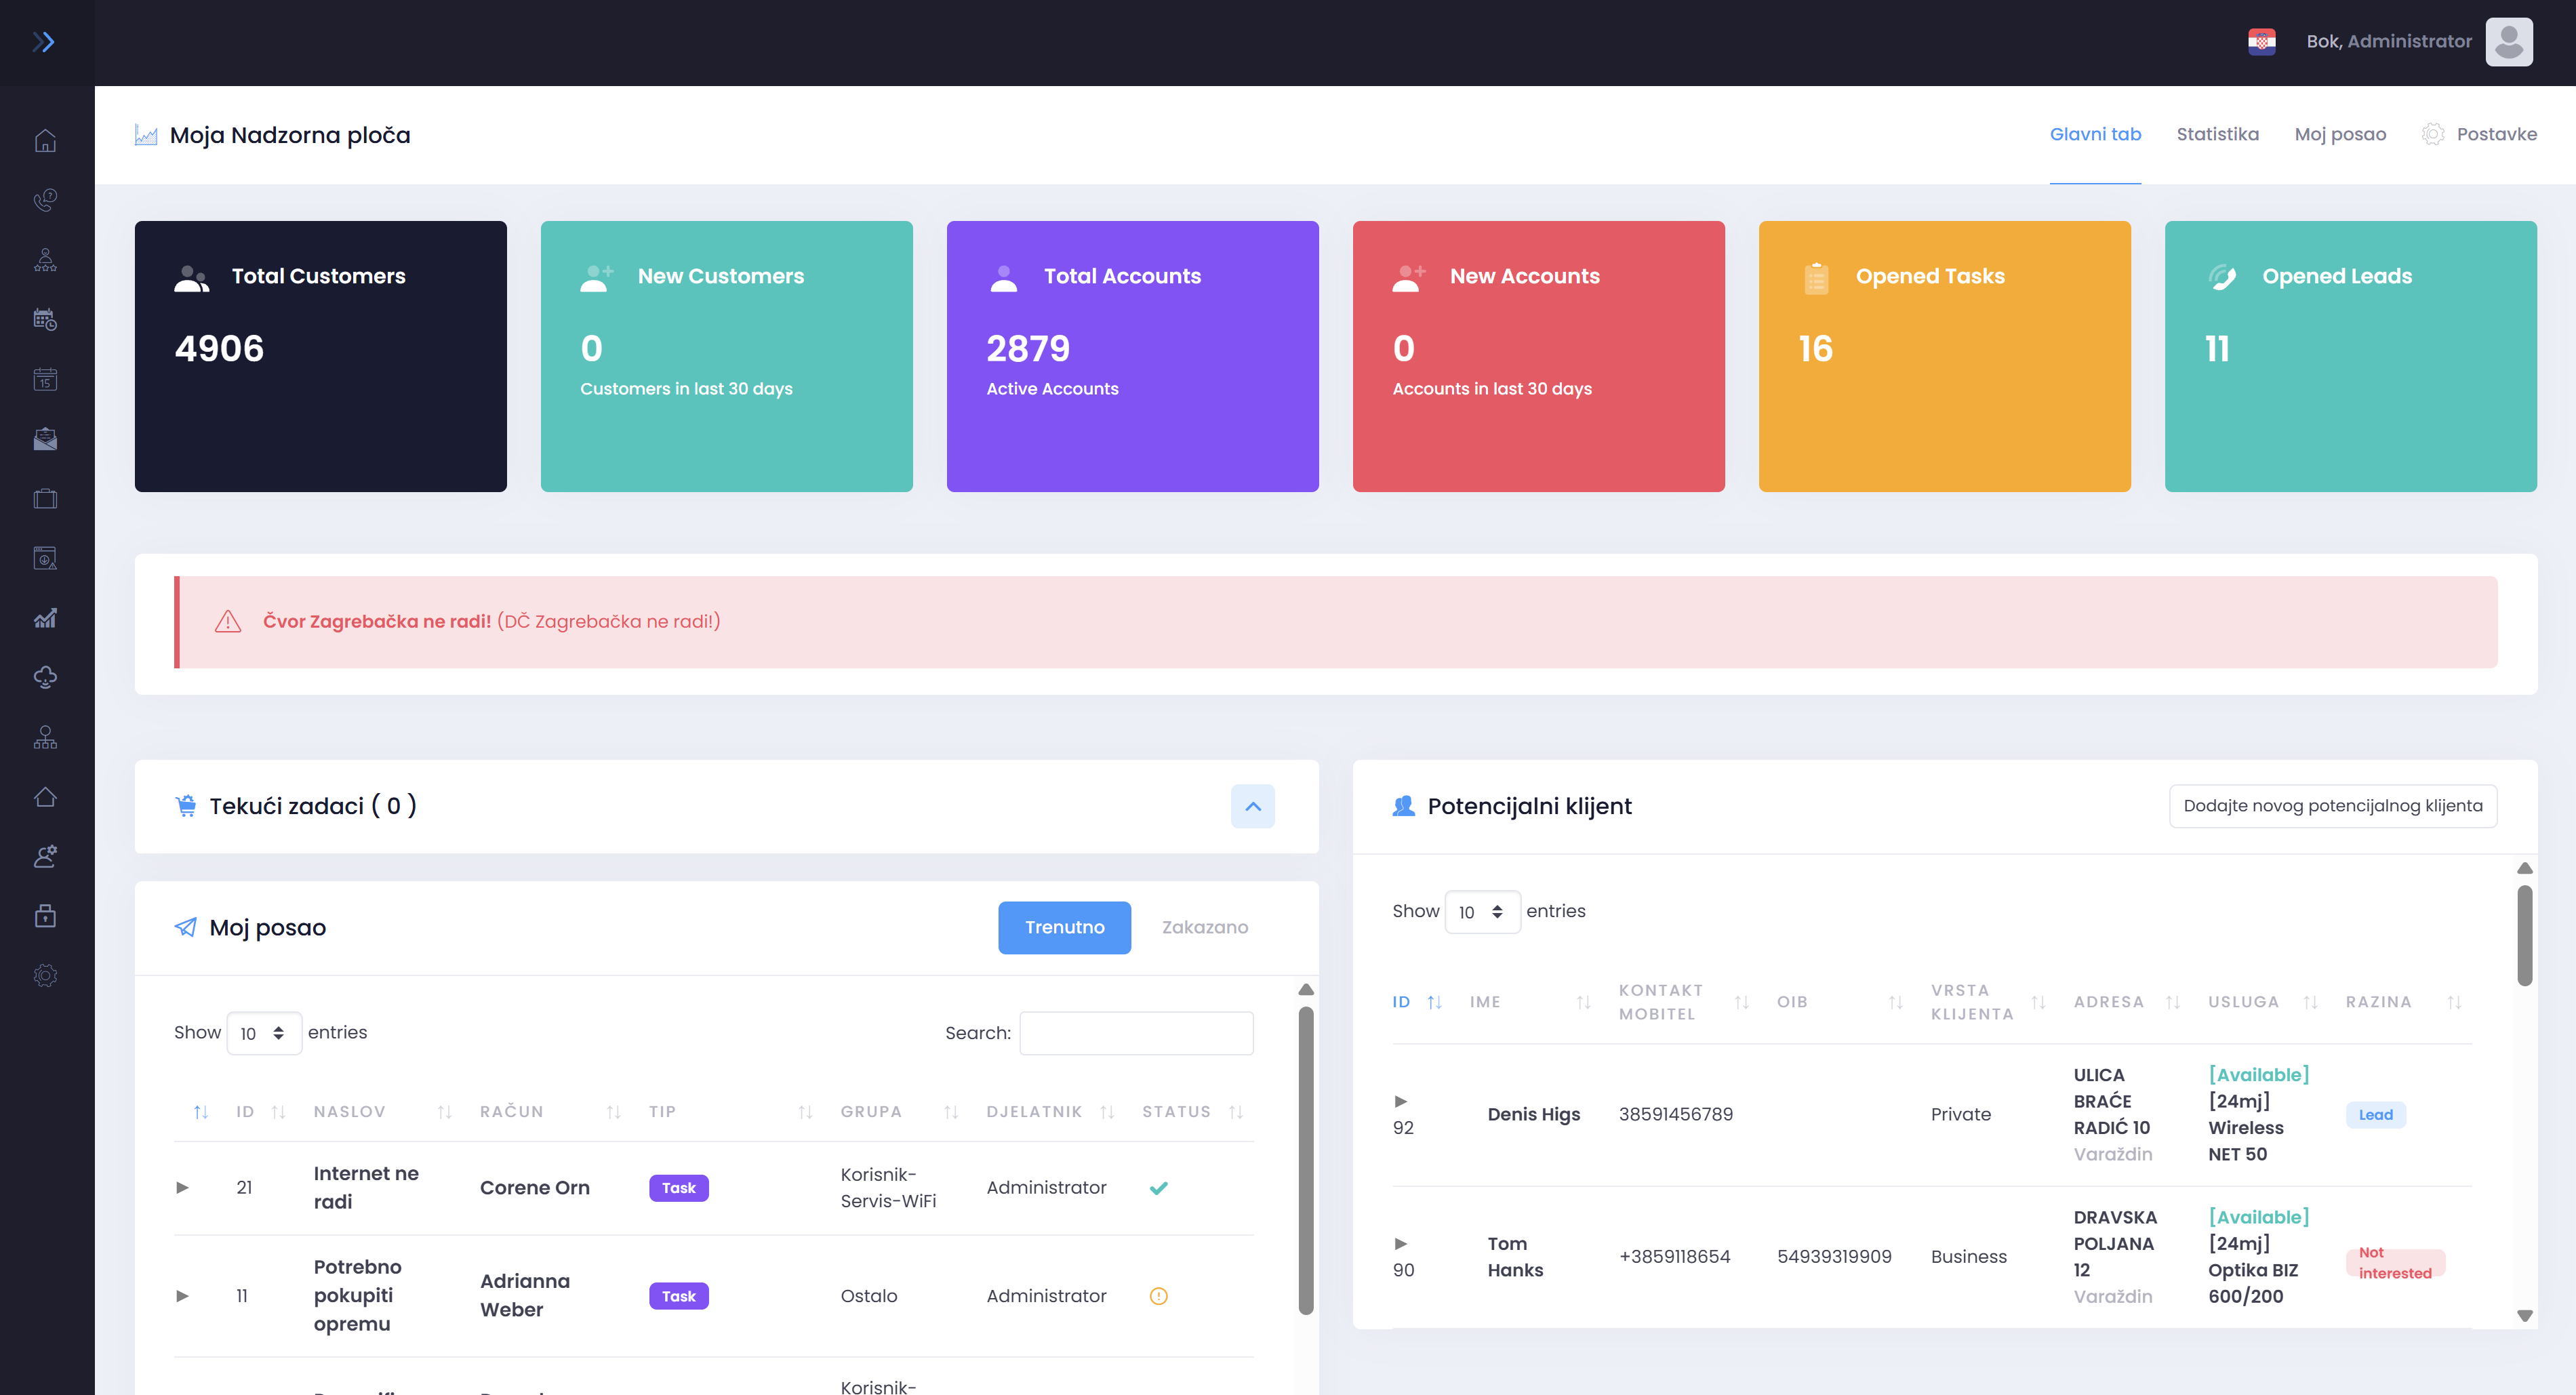Click the cloud sidebar icon

pos(45,677)
